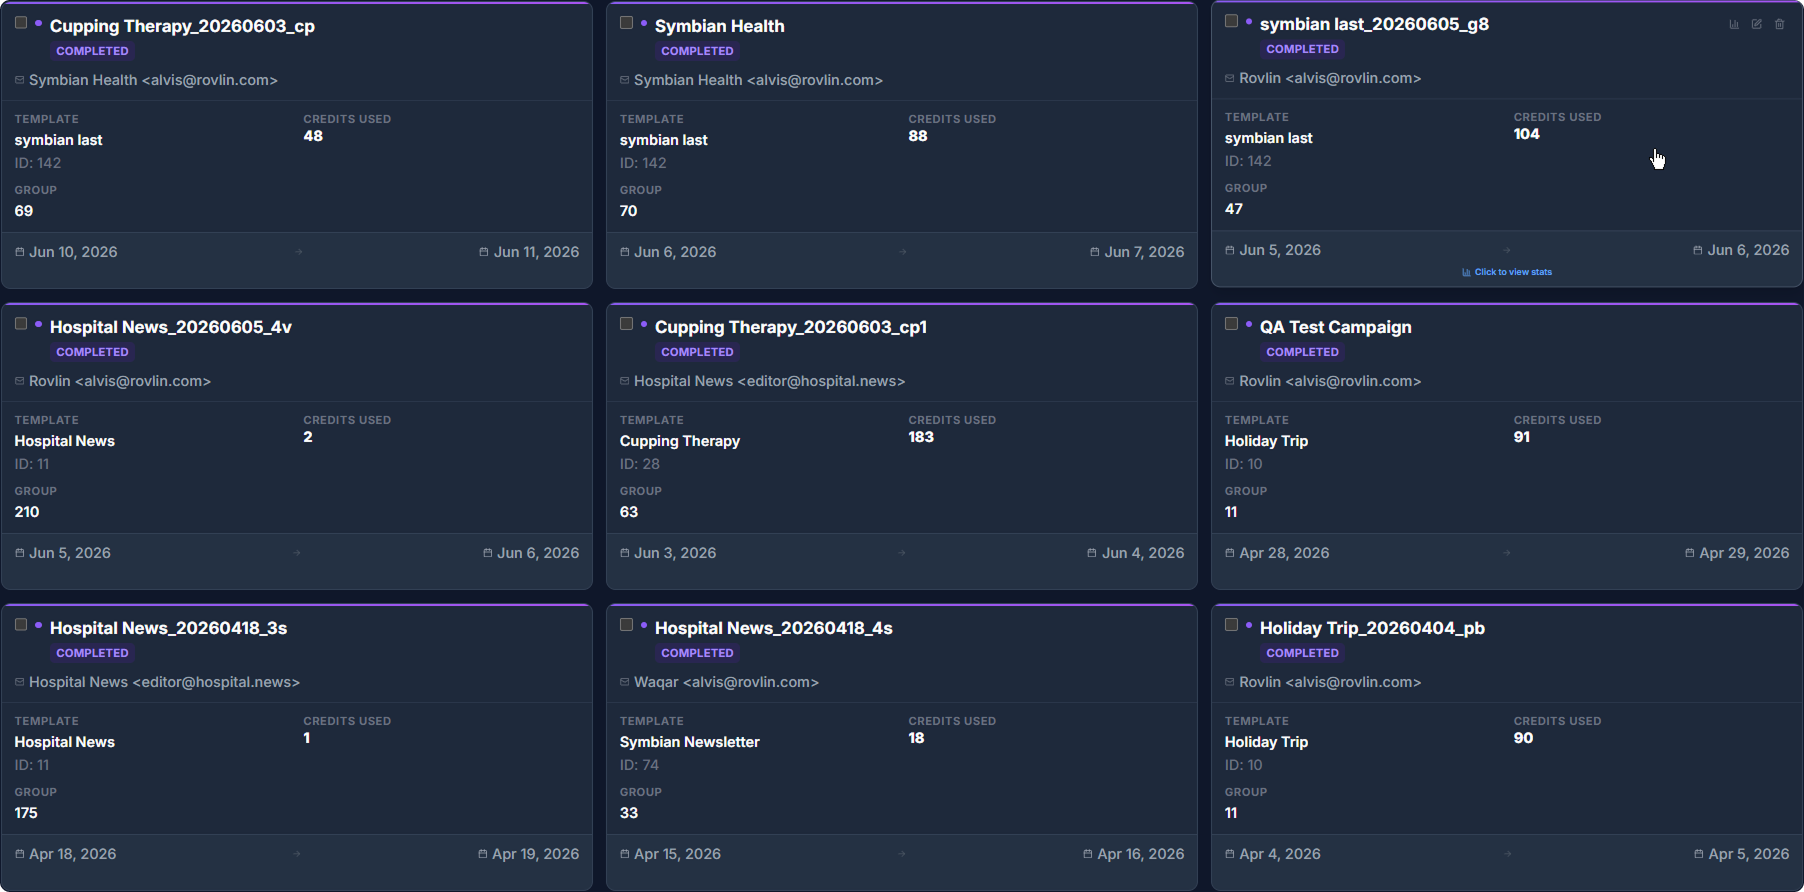Viewport: 1804px width, 892px height.
Task: Check the symbian last_20260605_g8 campaign box
Action: pos(1231,21)
